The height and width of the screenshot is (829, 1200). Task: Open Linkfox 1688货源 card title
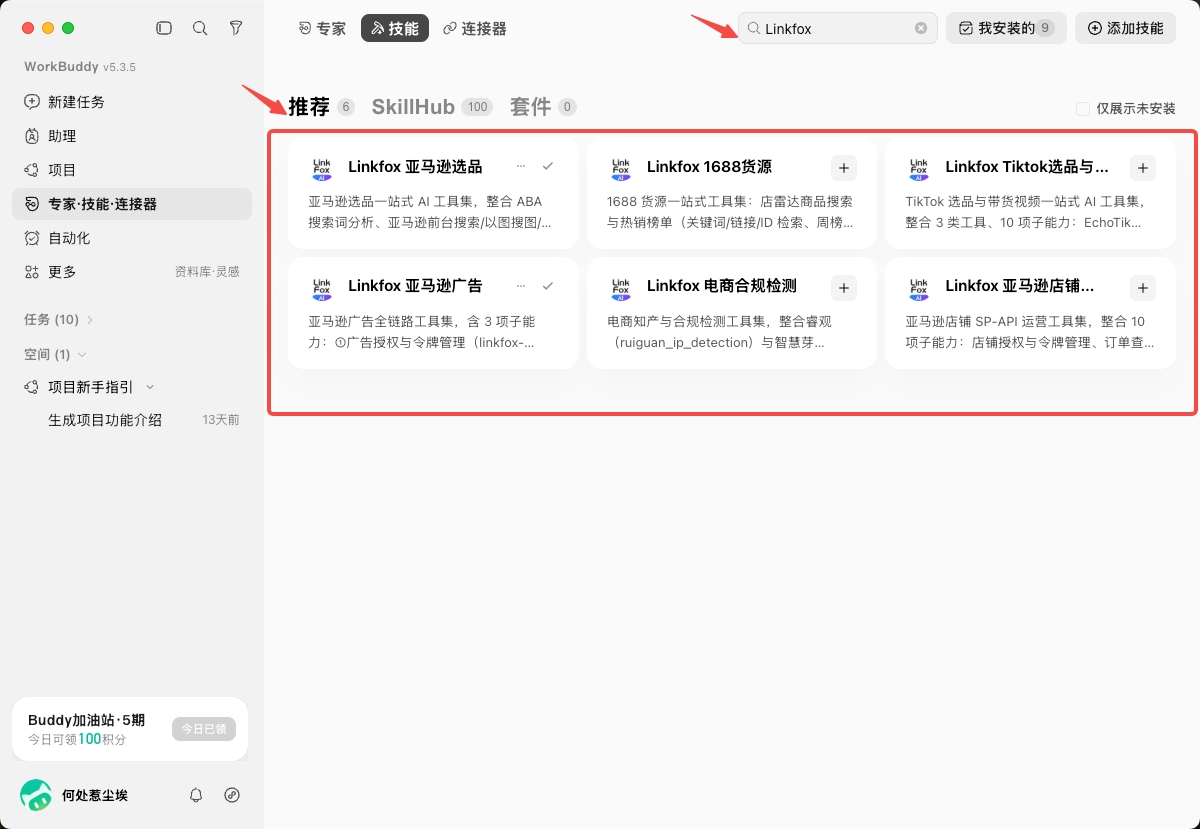709,167
